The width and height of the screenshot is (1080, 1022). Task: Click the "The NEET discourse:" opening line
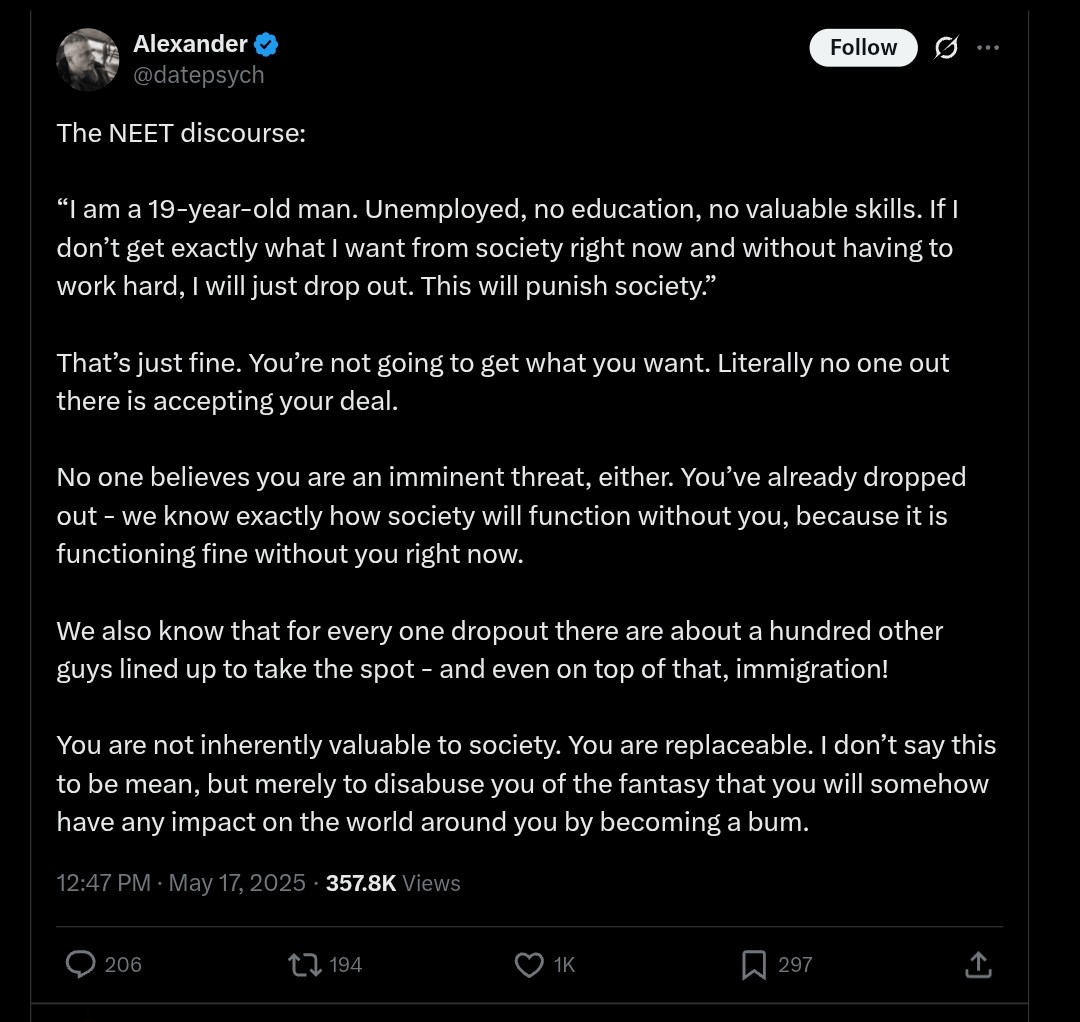pos(181,133)
